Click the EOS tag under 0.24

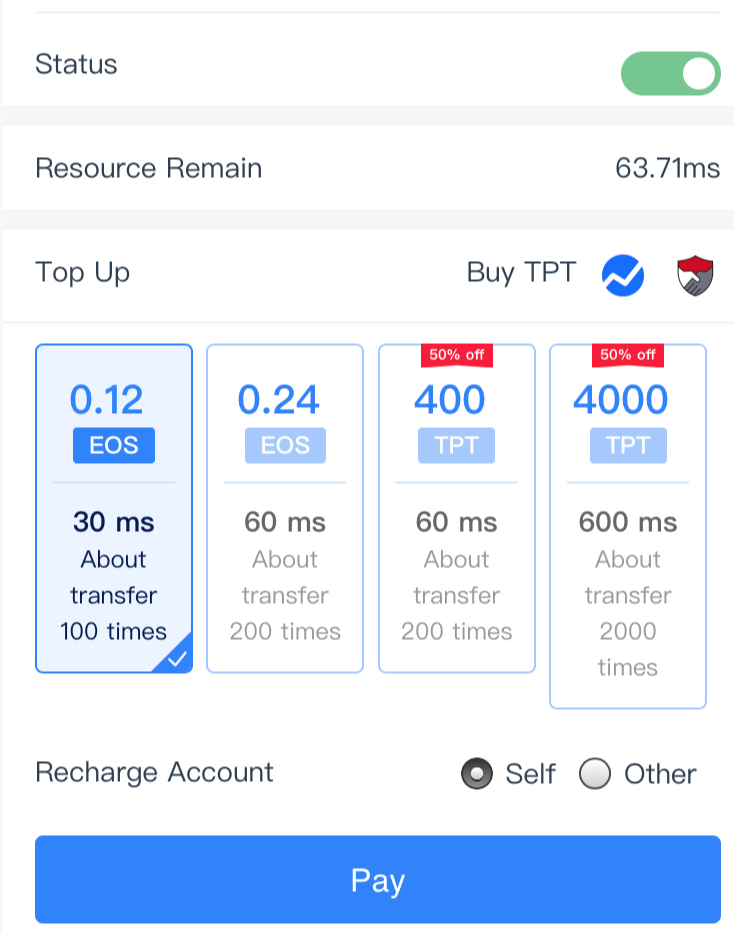pyautogui.click(x=285, y=445)
